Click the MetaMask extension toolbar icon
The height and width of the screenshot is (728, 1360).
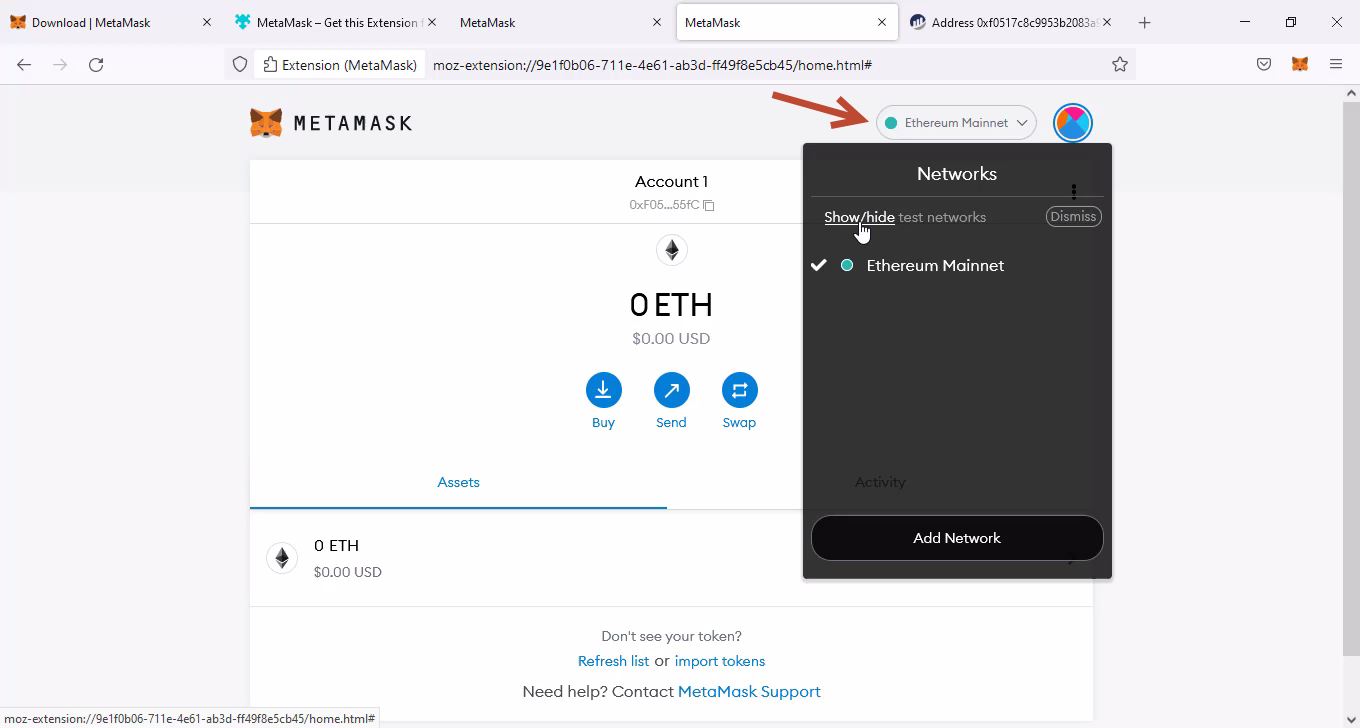pos(1299,64)
